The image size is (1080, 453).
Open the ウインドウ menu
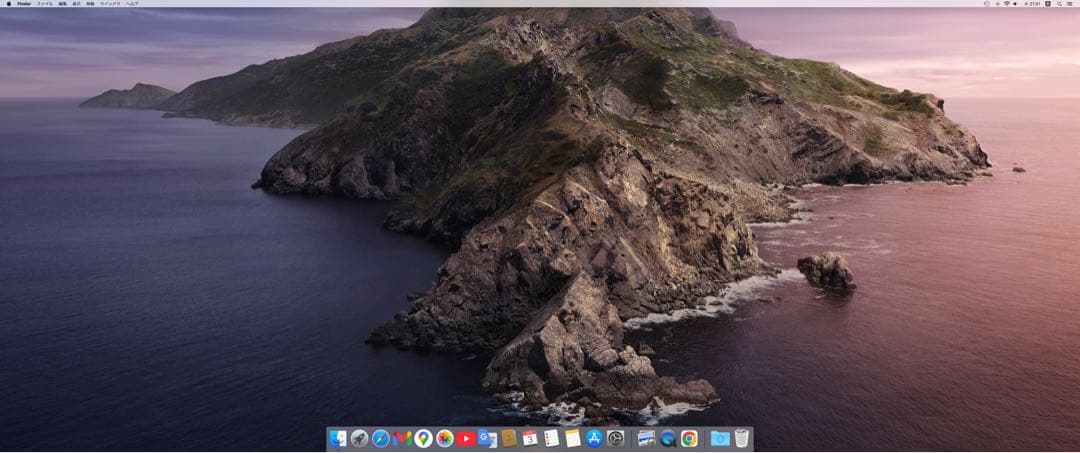110,3
